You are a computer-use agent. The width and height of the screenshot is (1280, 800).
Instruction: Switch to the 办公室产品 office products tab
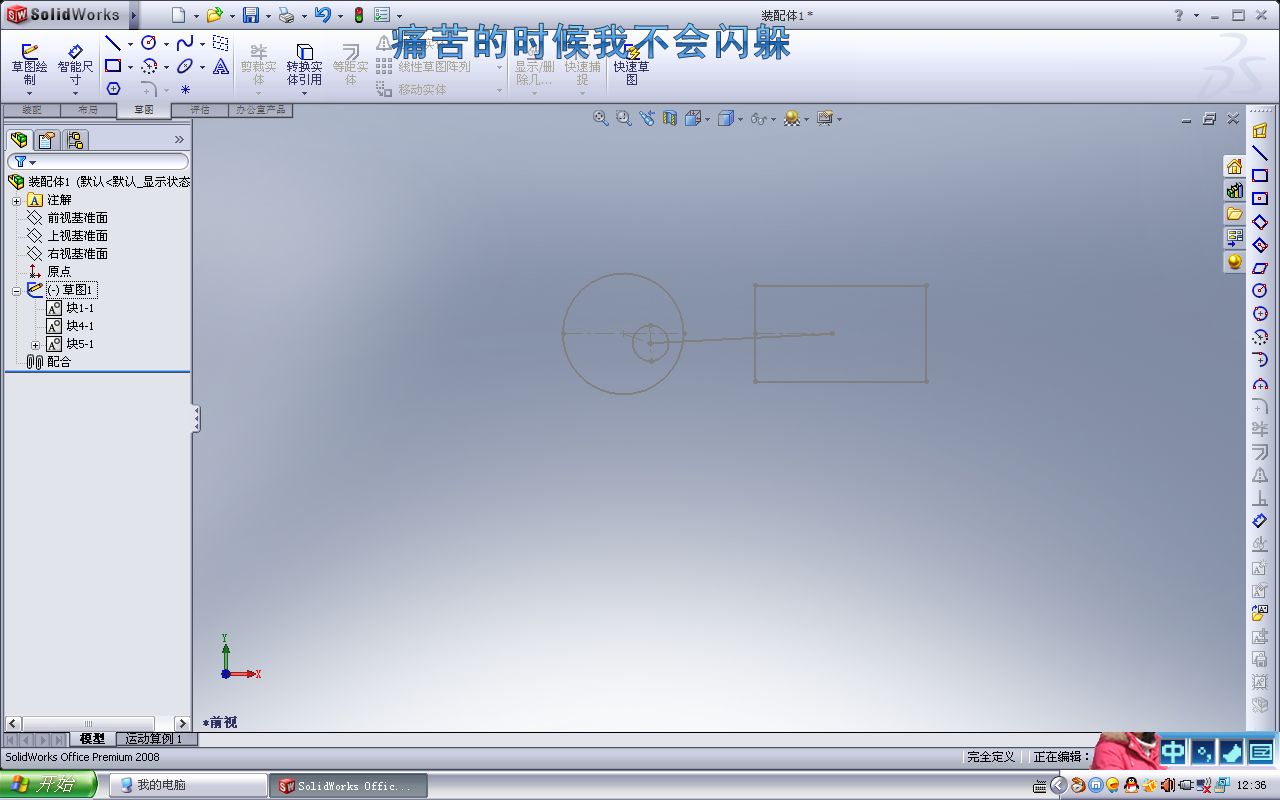click(x=260, y=110)
